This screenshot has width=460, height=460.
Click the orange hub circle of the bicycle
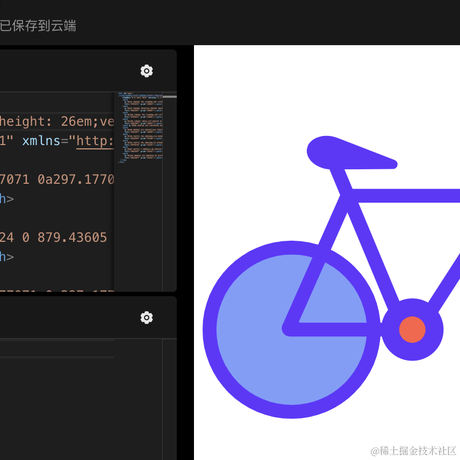pos(412,329)
